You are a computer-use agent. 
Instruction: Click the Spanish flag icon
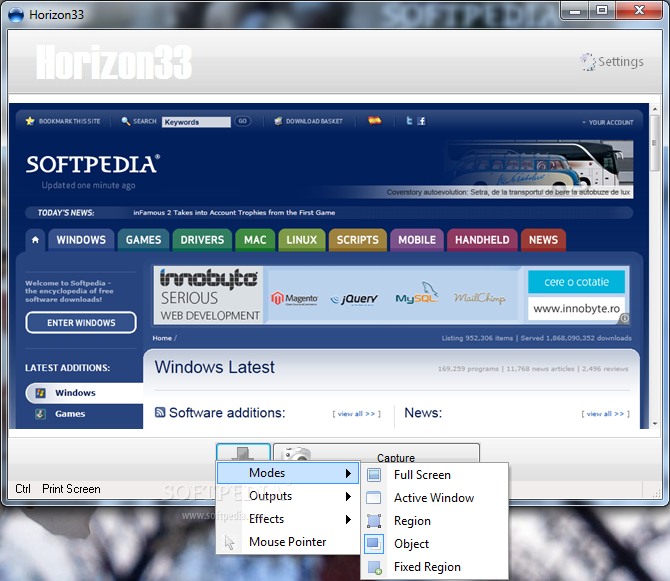[x=375, y=121]
